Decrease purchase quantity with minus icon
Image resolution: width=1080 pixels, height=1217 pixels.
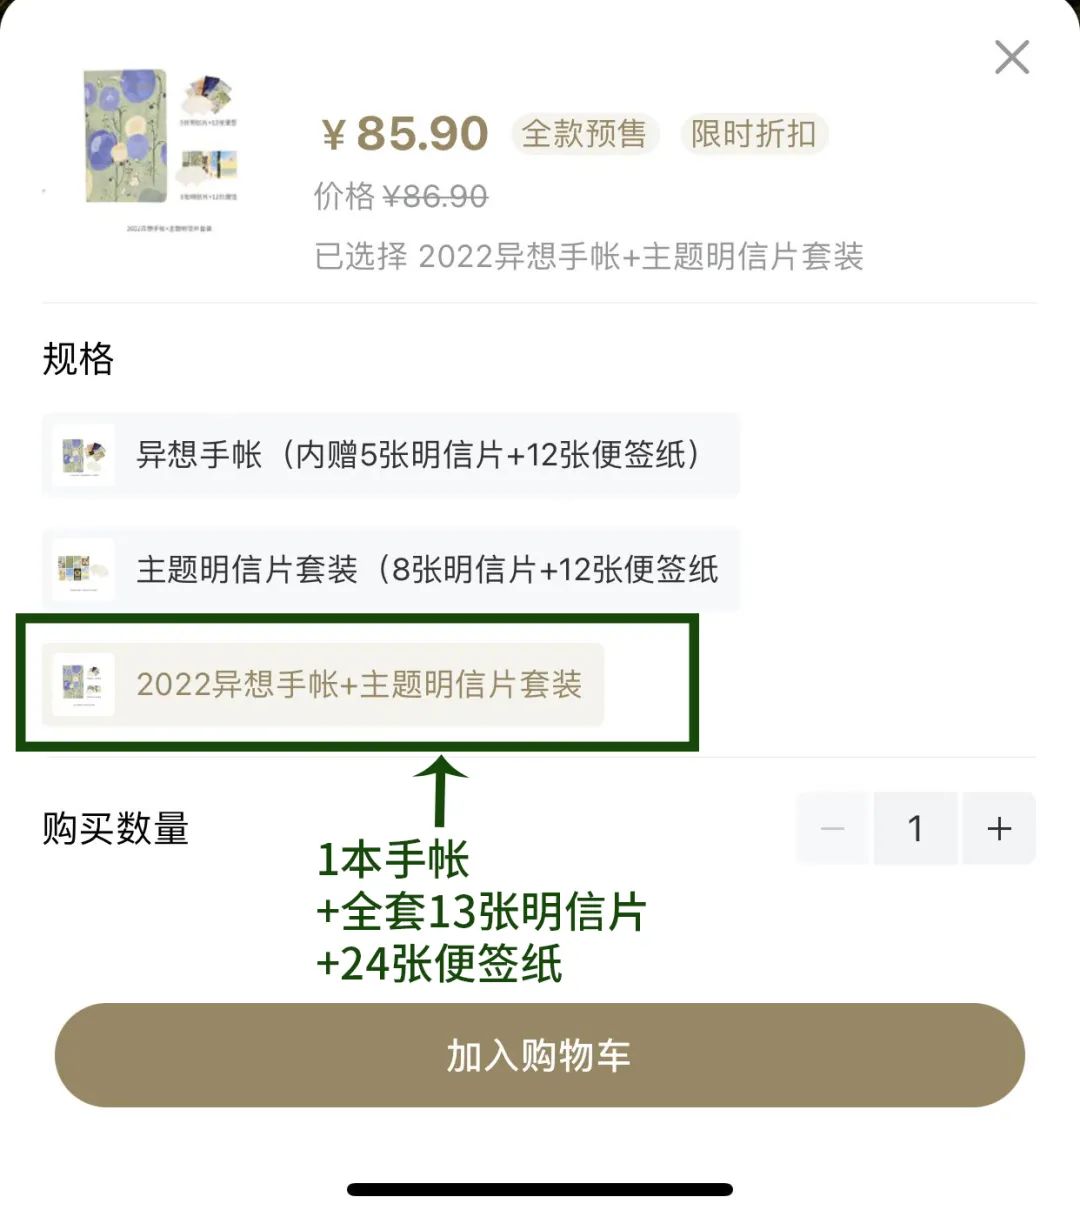(x=832, y=828)
